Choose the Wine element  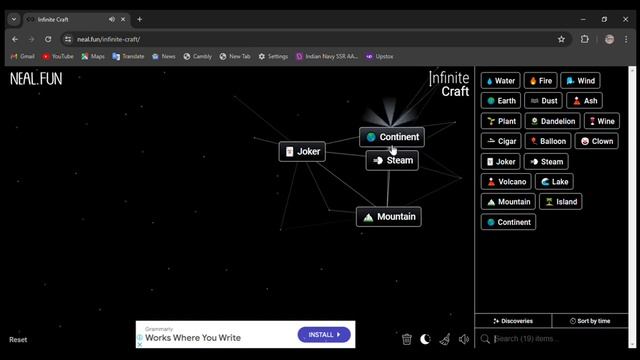(x=602, y=121)
